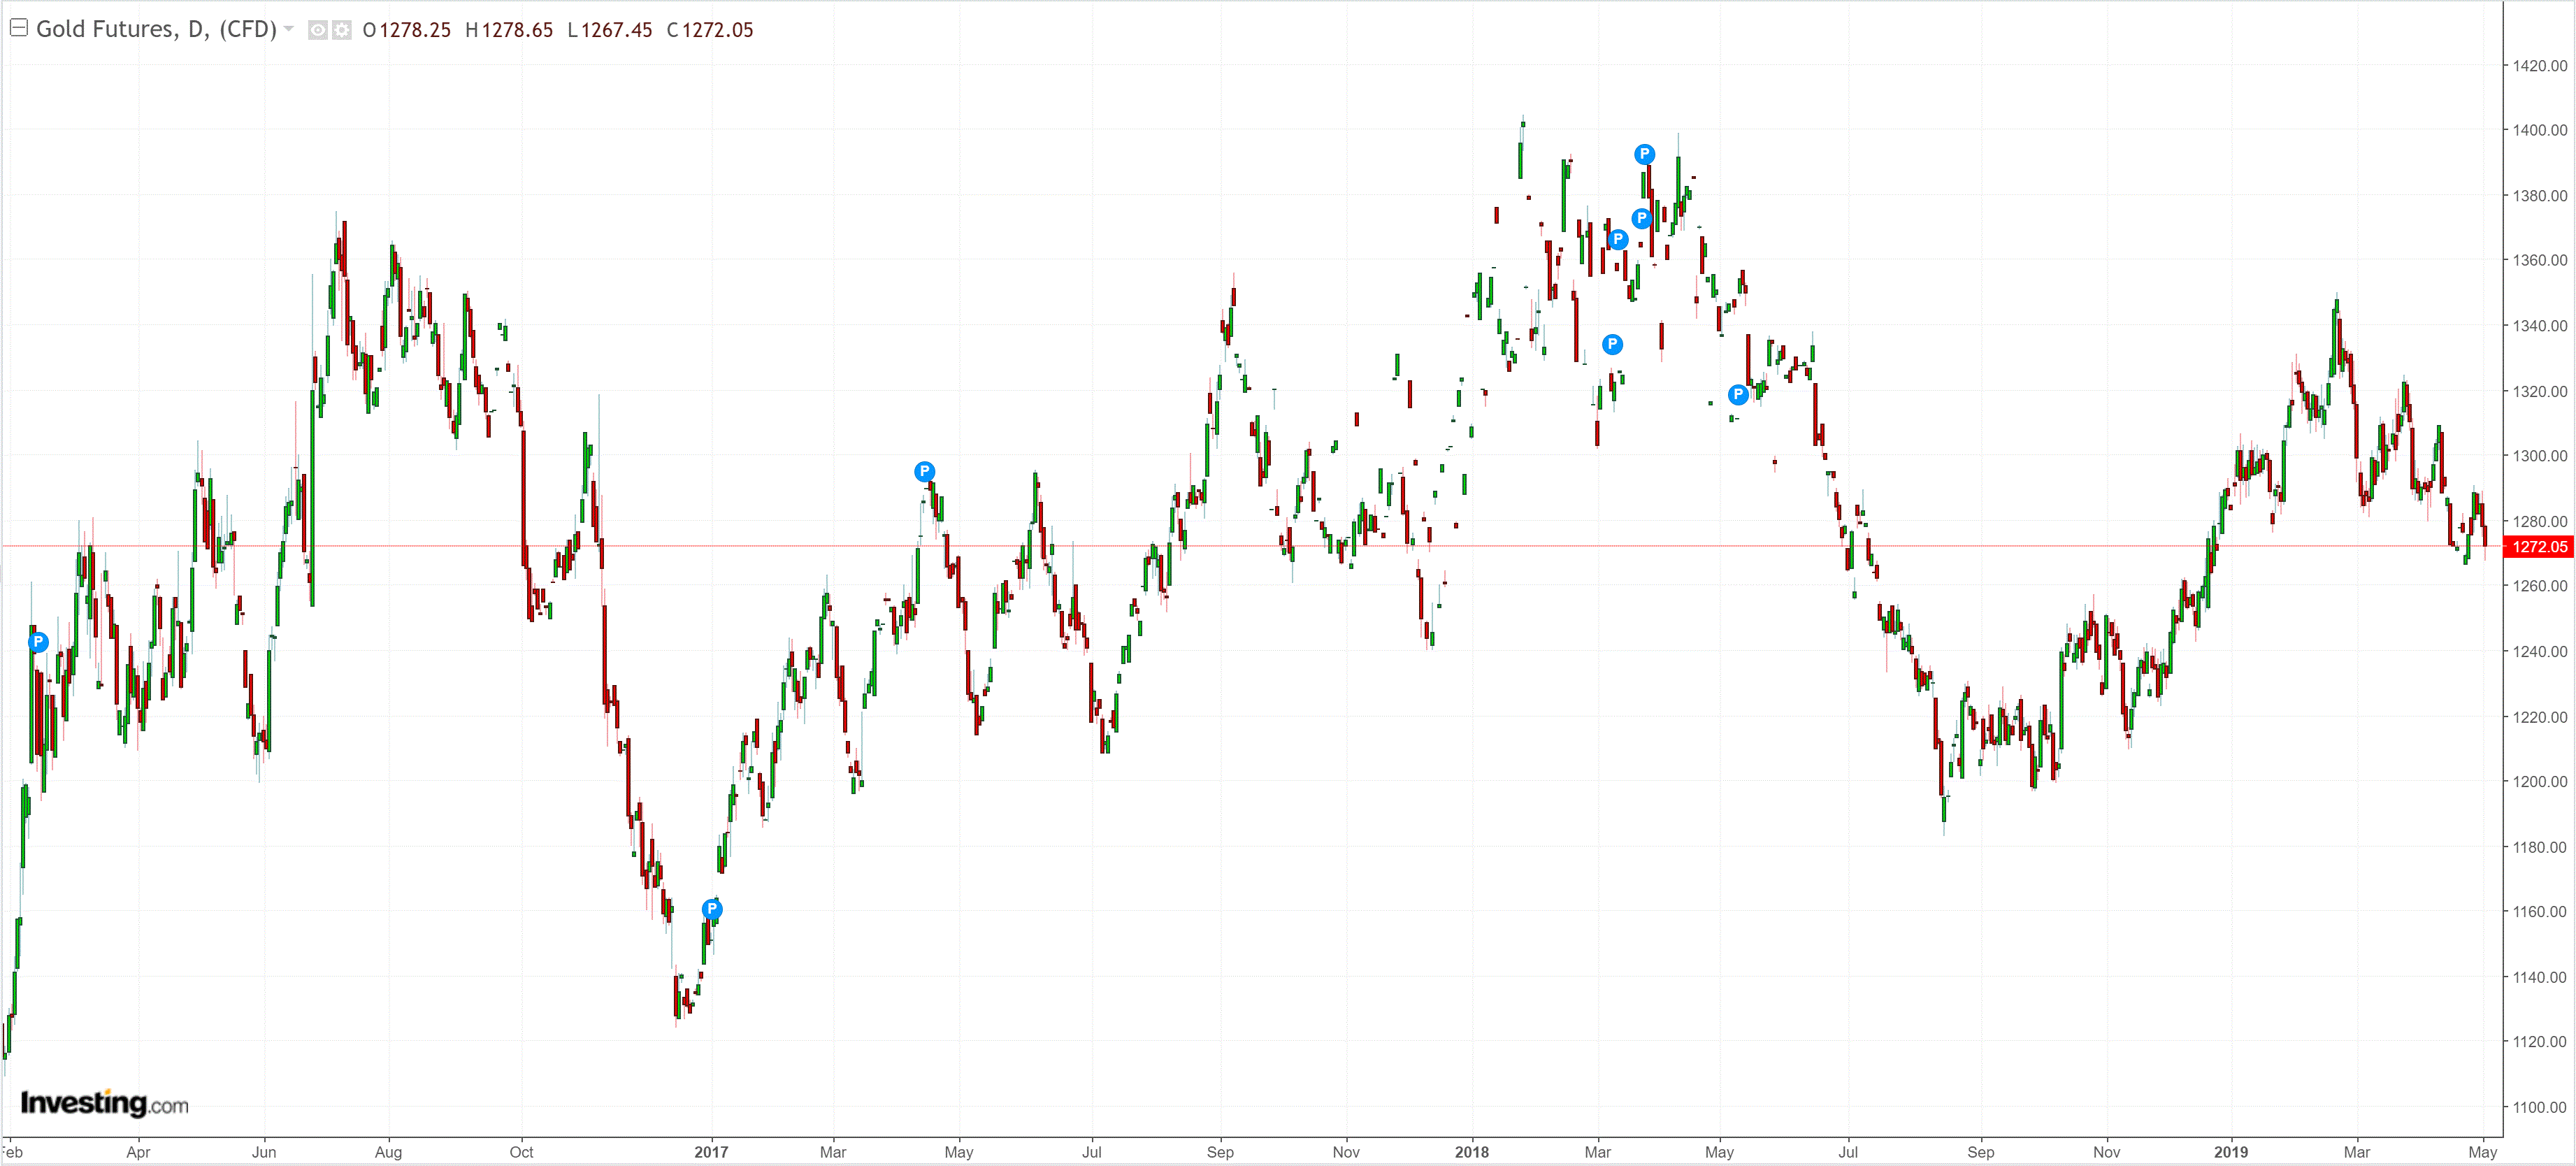The image size is (2576, 1166).
Task: Click the 2018 label on the time axis
Action: click(x=1471, y=1152)
